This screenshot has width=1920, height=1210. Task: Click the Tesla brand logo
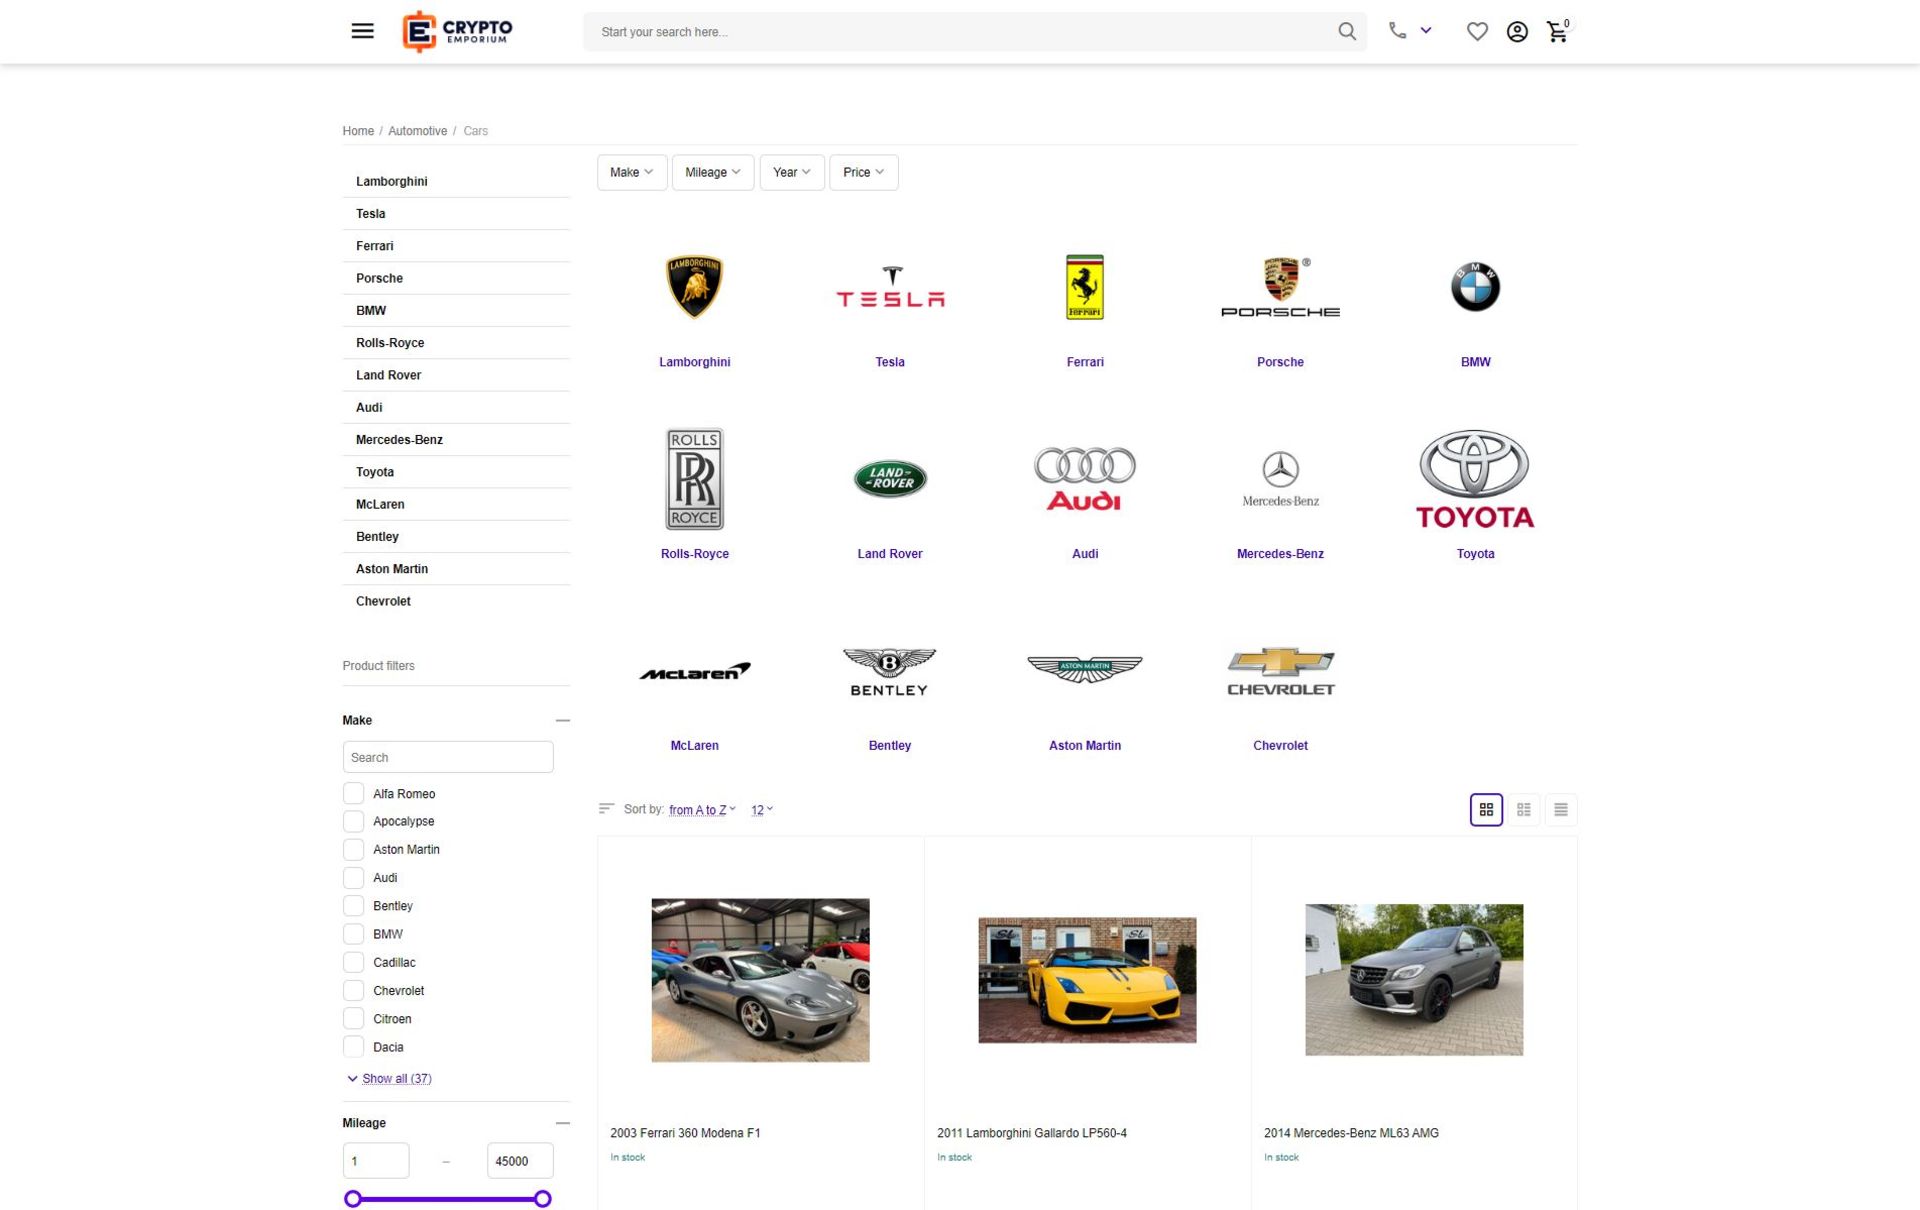[x=890, y=287]
